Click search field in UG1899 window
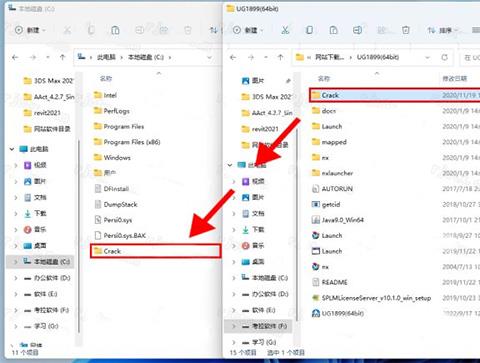 [x=470, y=57]
